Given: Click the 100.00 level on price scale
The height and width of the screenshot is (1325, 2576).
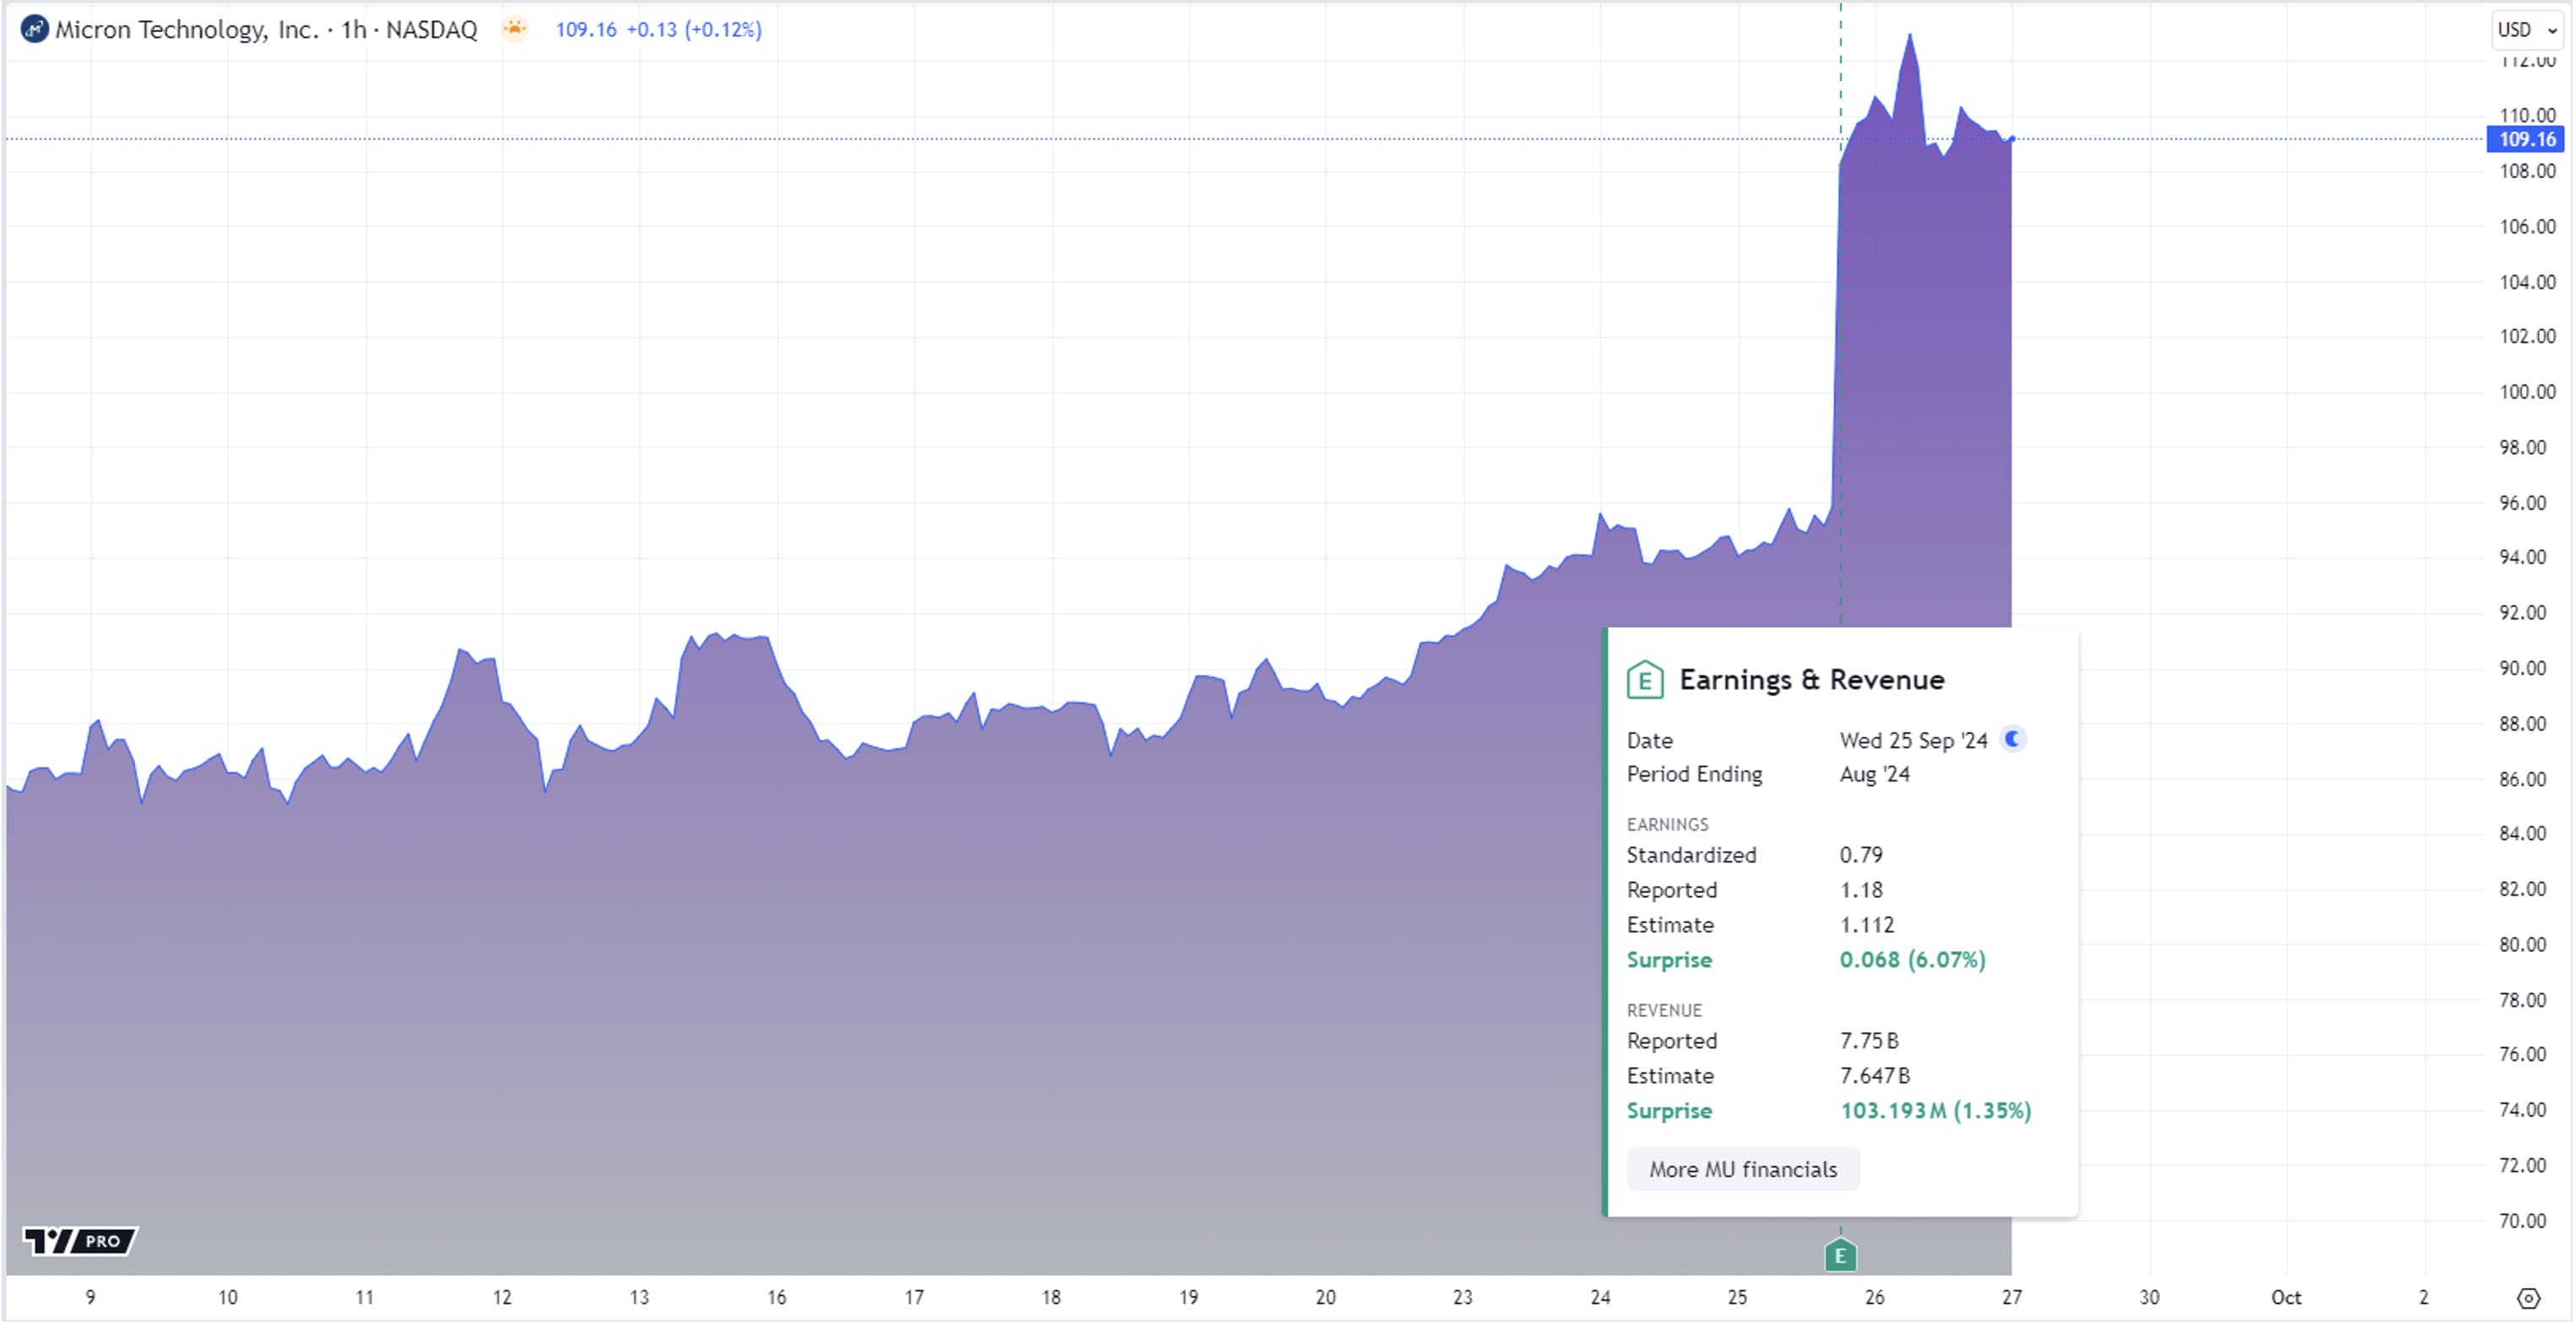Looking at the screenshot, I should [2527, 392].
